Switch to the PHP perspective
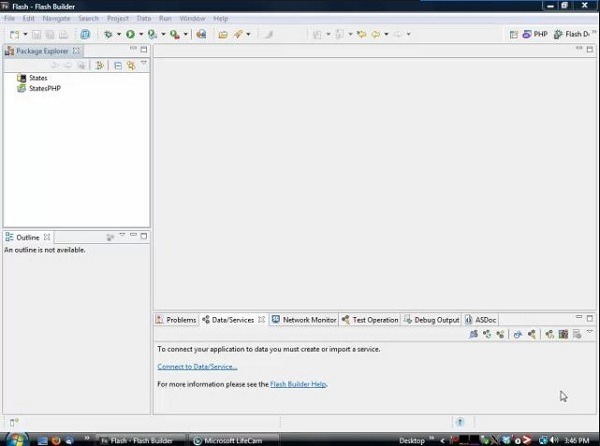Image resolution: width=600 pixels, height=446 pixels. point(535,34)
